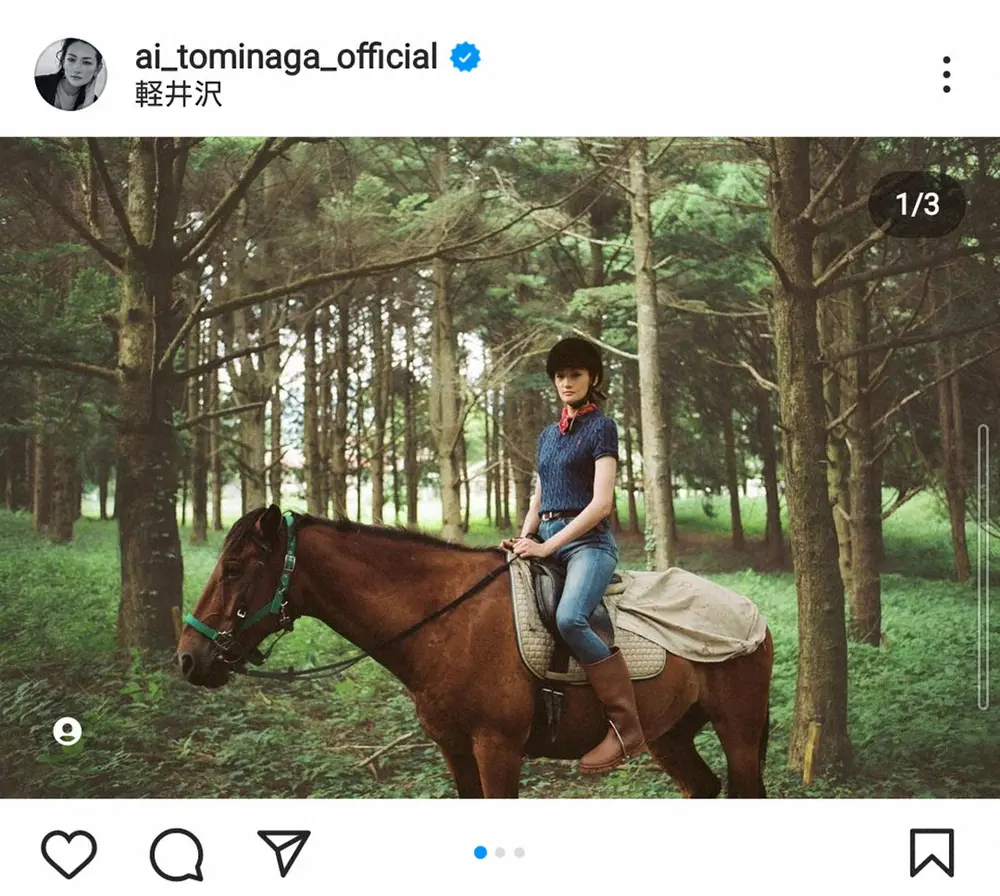Save the post with the bookmark icon
The width and height of the screenshot is (1000, 896).
tap(931, 853)
